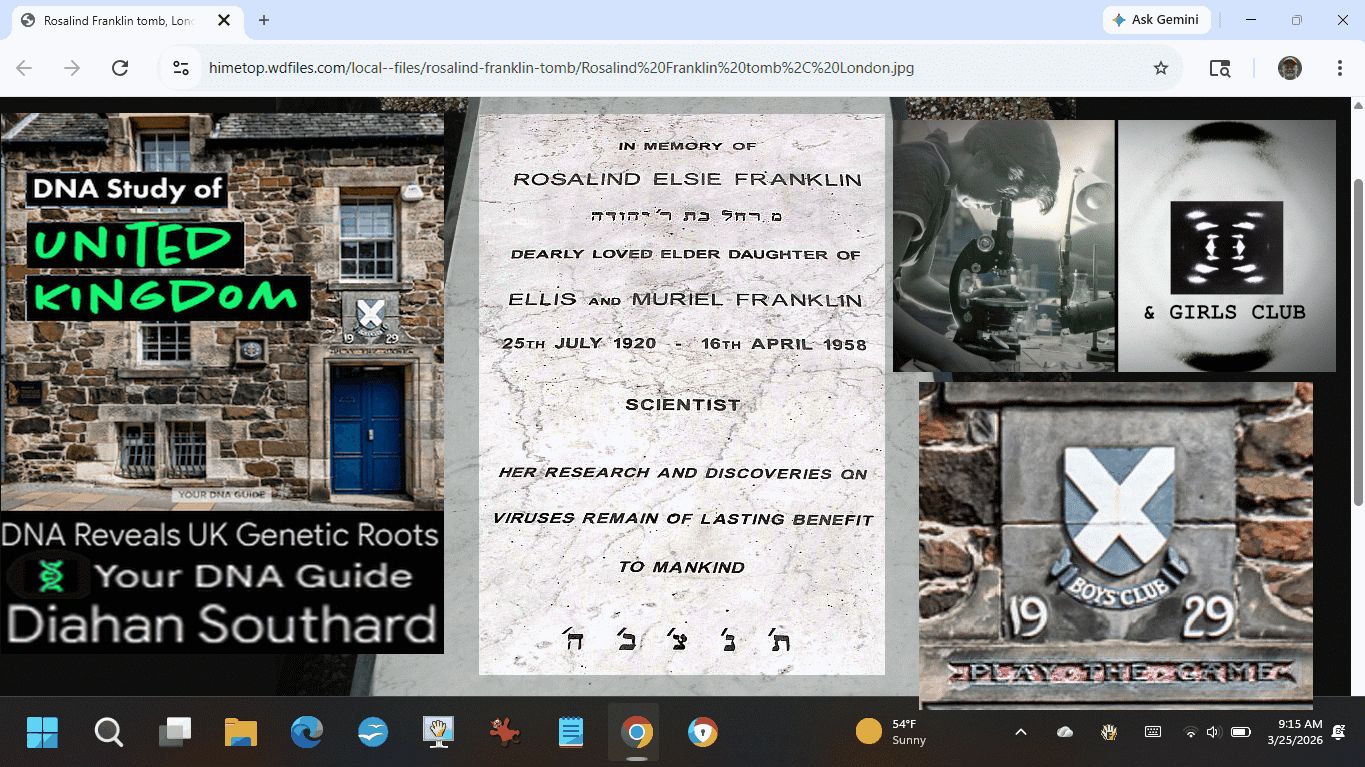The image size is (1365, 767).
Task: Click the vertical page scrollbar
Action: tap(1357, 300)
